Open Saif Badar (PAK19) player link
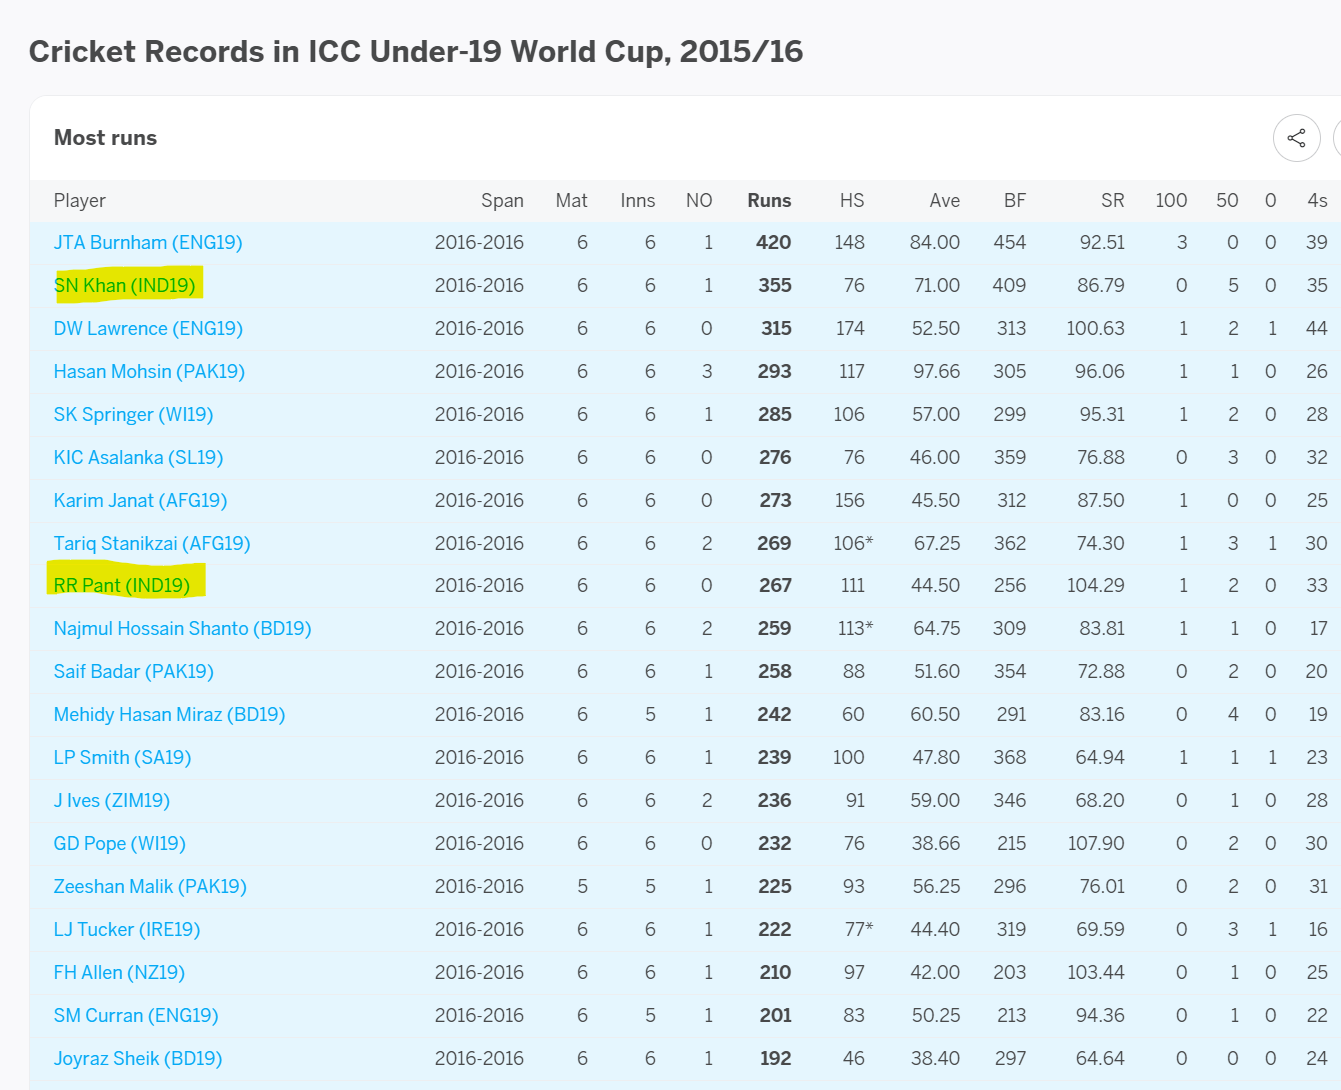The height and width of the screenshot is (1090, 1341). point(134,671)
